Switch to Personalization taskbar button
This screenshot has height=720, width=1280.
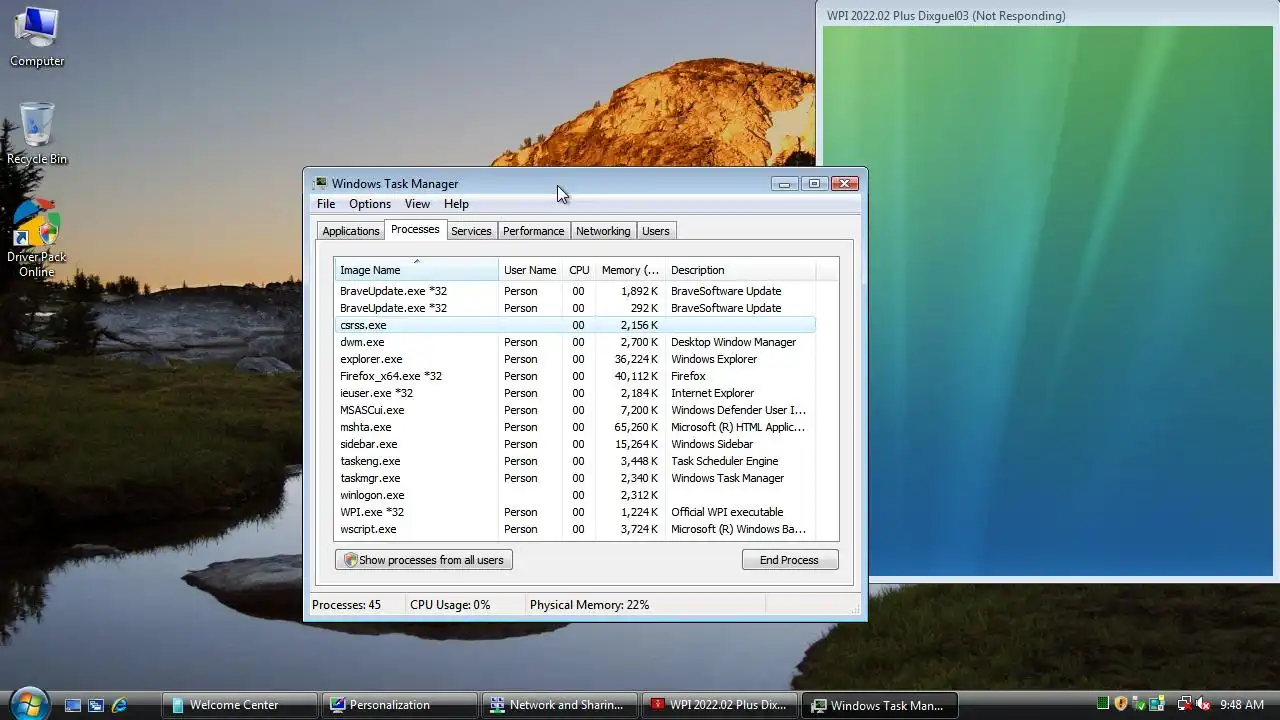[400, 705]
